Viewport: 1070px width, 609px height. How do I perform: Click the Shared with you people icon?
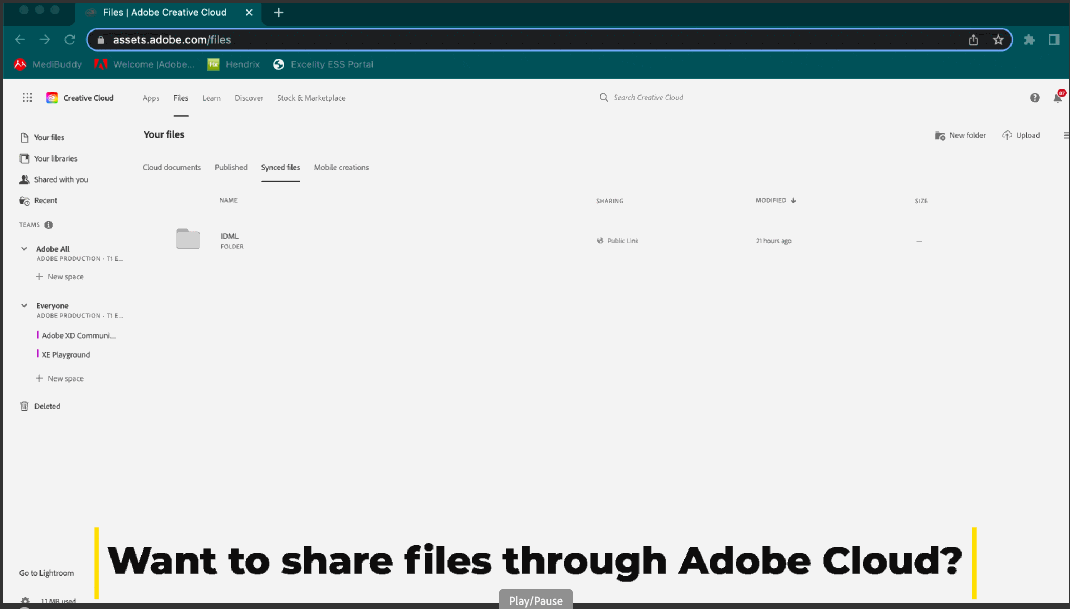[25, 180]
